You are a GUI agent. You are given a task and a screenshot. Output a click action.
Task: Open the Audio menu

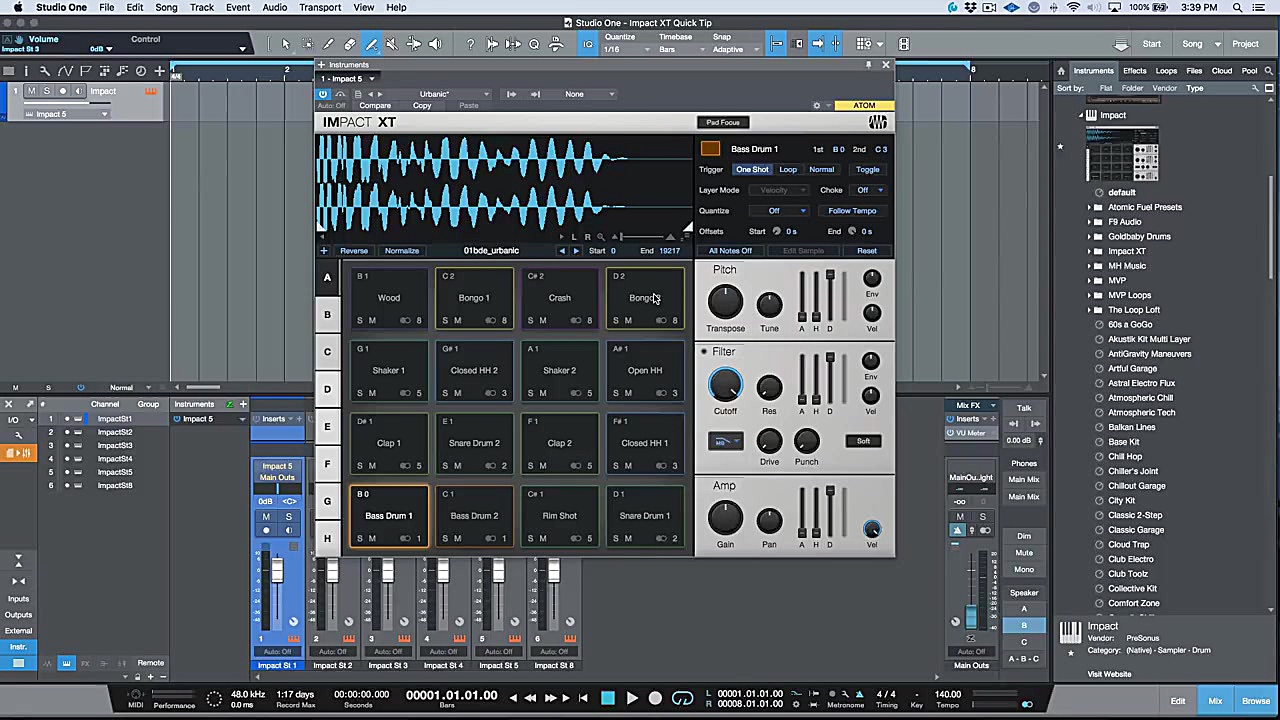(275, 7)
